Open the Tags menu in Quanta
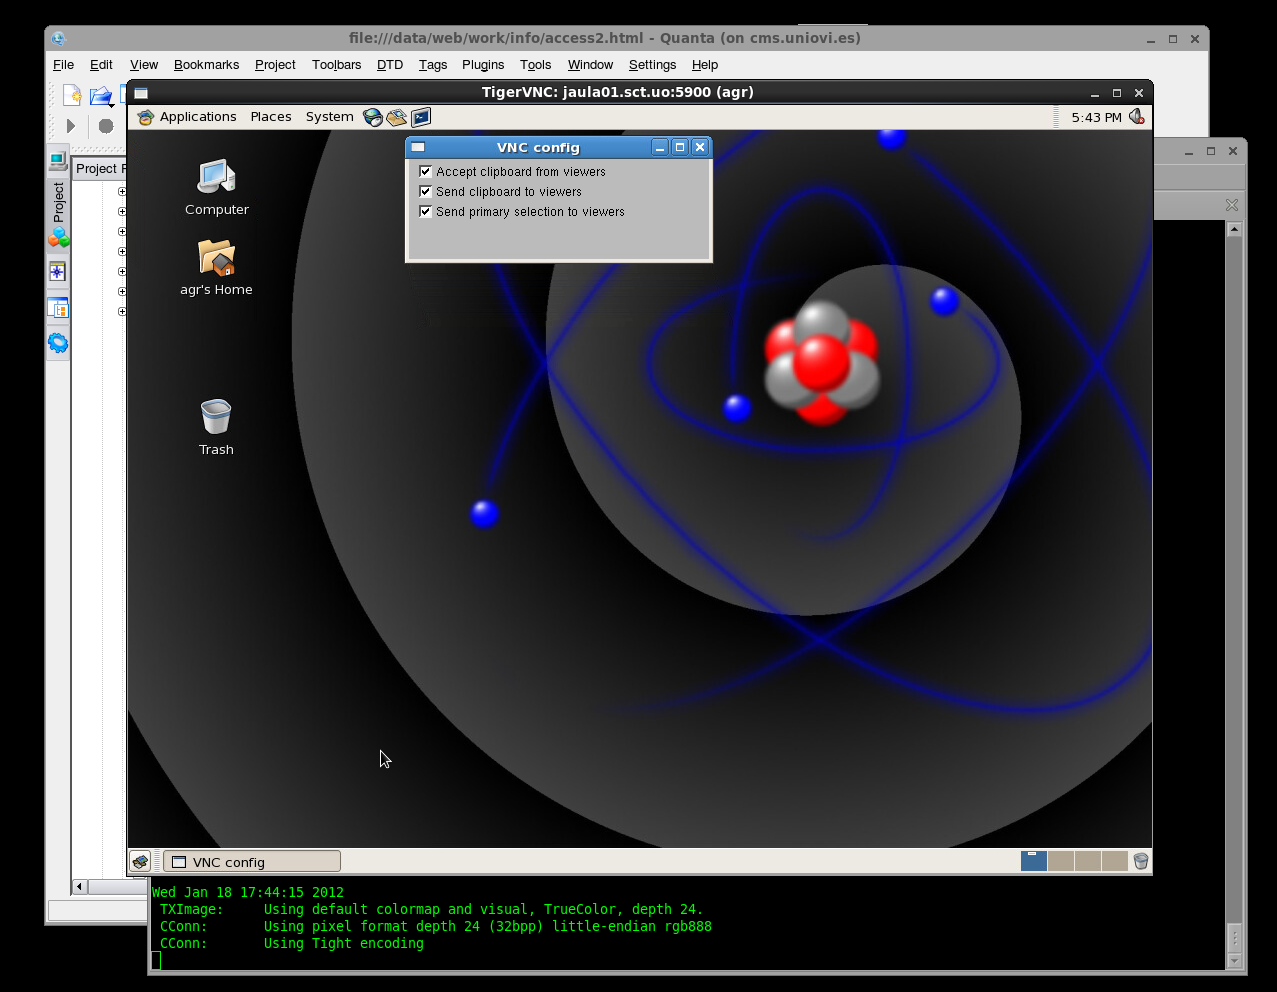This screenshot has width=1277, height=992. (x=433, y=65)
